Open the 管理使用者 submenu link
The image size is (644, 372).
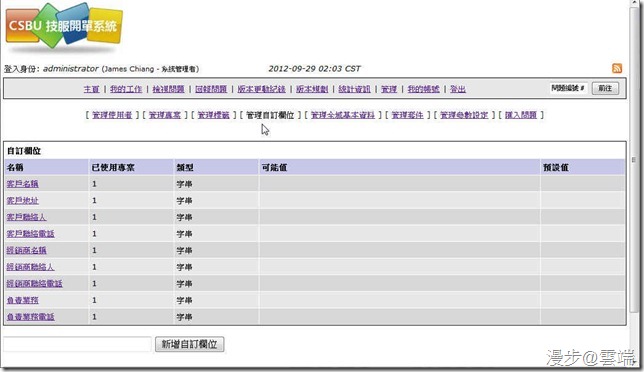click(x=112, y=115)
